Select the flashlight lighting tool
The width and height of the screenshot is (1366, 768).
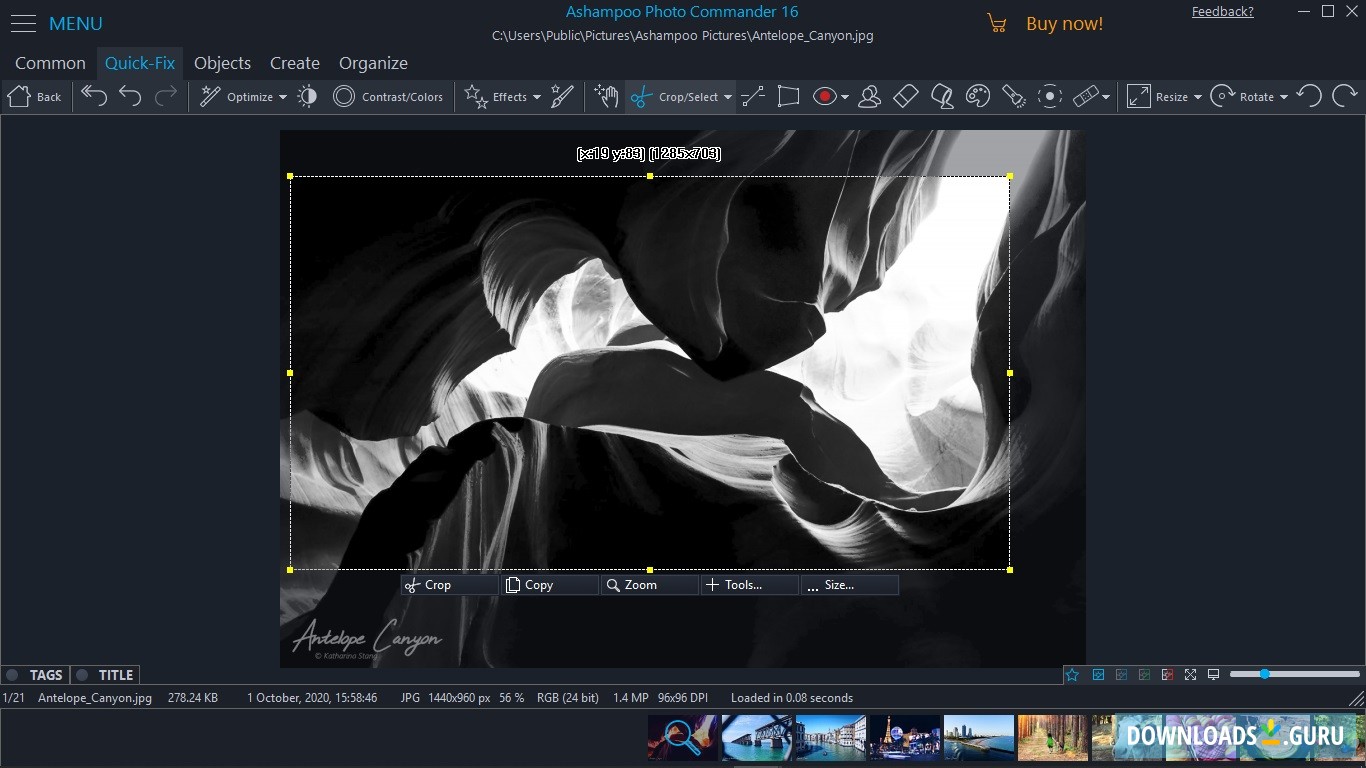tap(1013, 96)
